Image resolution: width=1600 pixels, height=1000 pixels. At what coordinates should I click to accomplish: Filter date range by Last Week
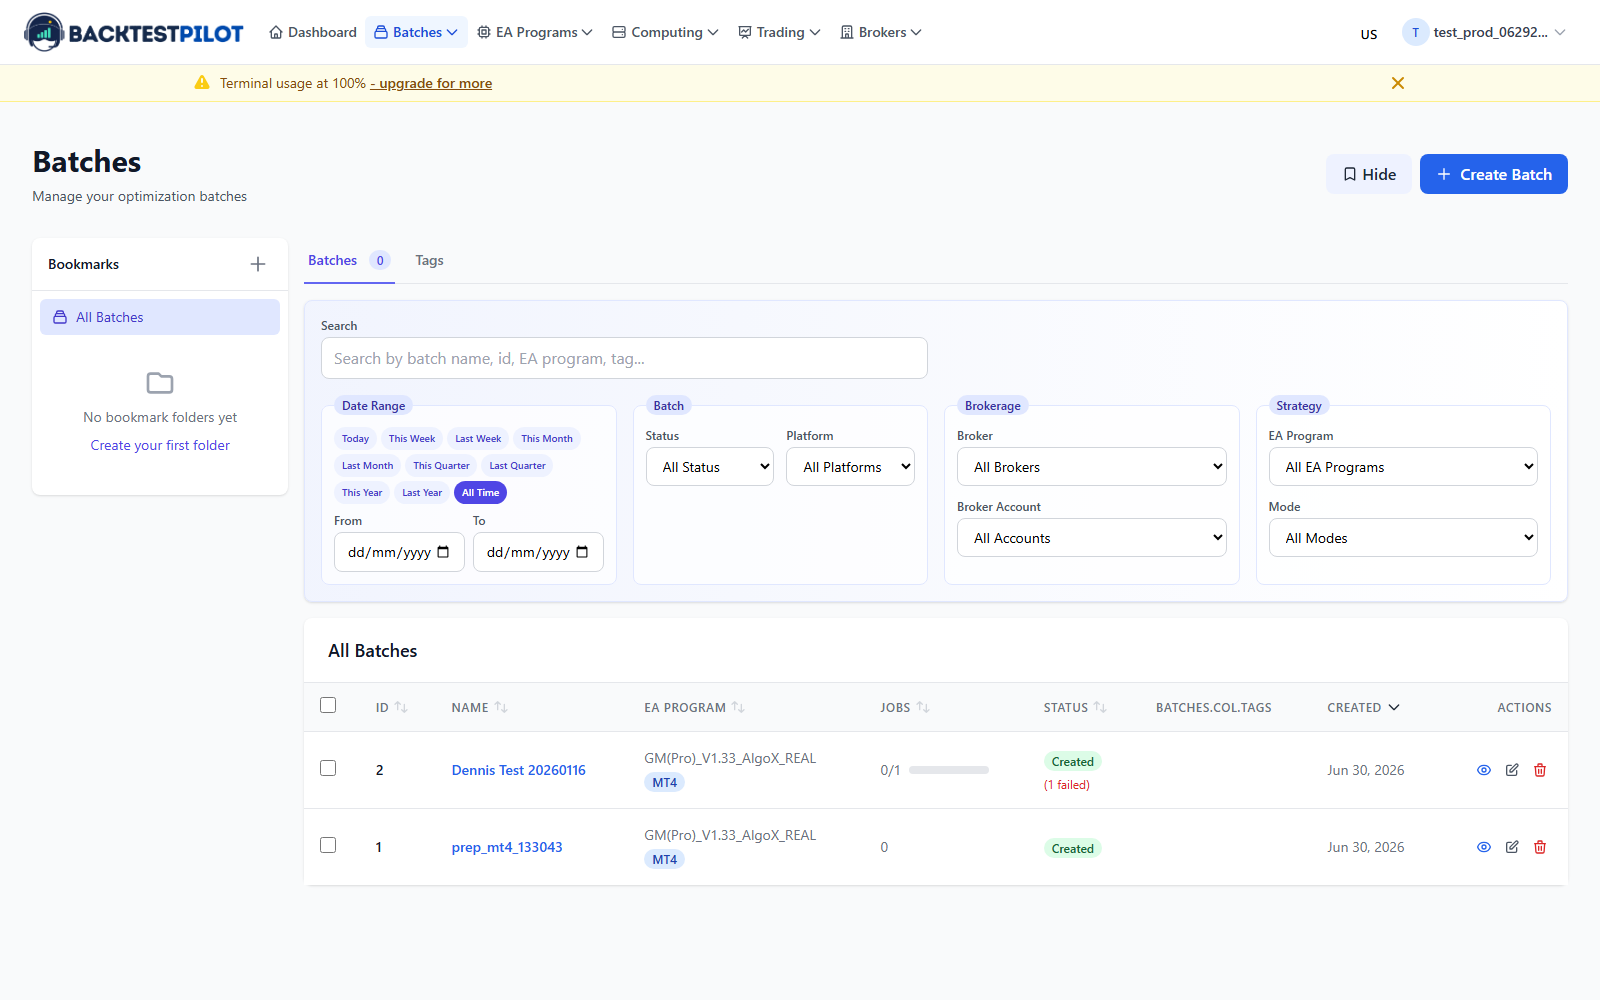point(478,439)
